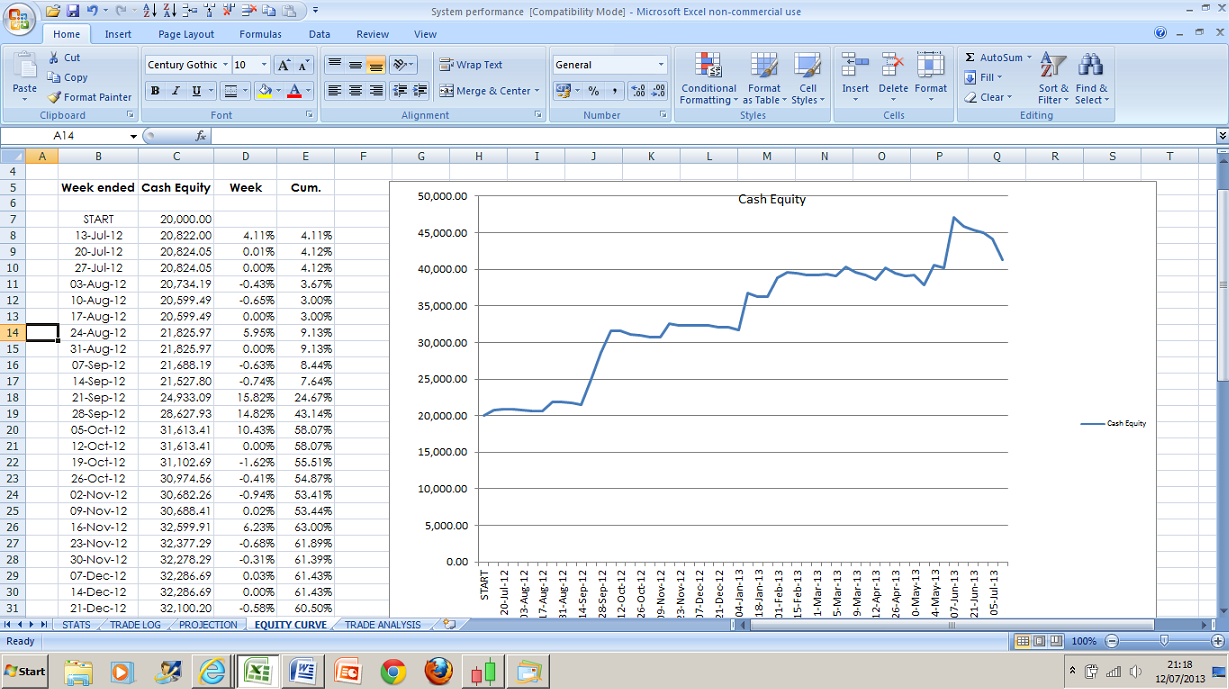
Task: Open the TRADE LOG sheet tab
Action: 136,623
